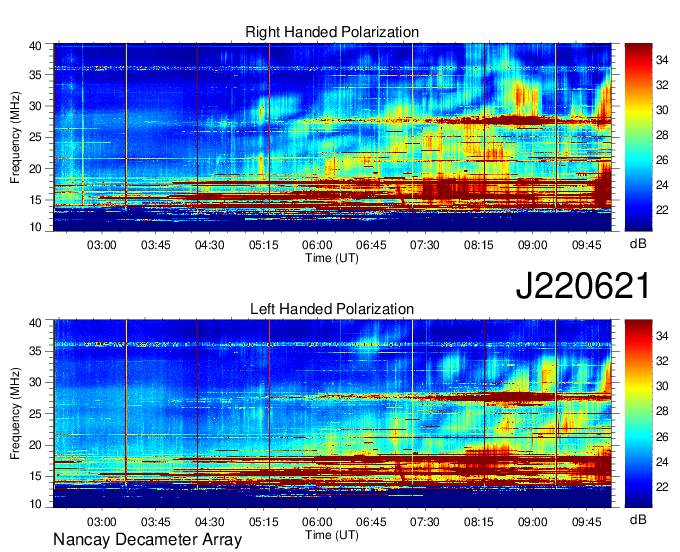This screenshot has height=552, width=680.
Task: Click "09:45" tick of Right Handed plot
Action: (586, 245)
